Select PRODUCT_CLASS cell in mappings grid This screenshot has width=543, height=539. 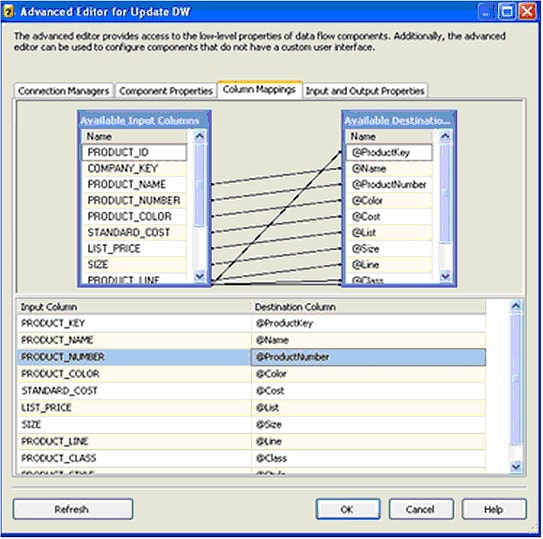[x=134, y=458]
